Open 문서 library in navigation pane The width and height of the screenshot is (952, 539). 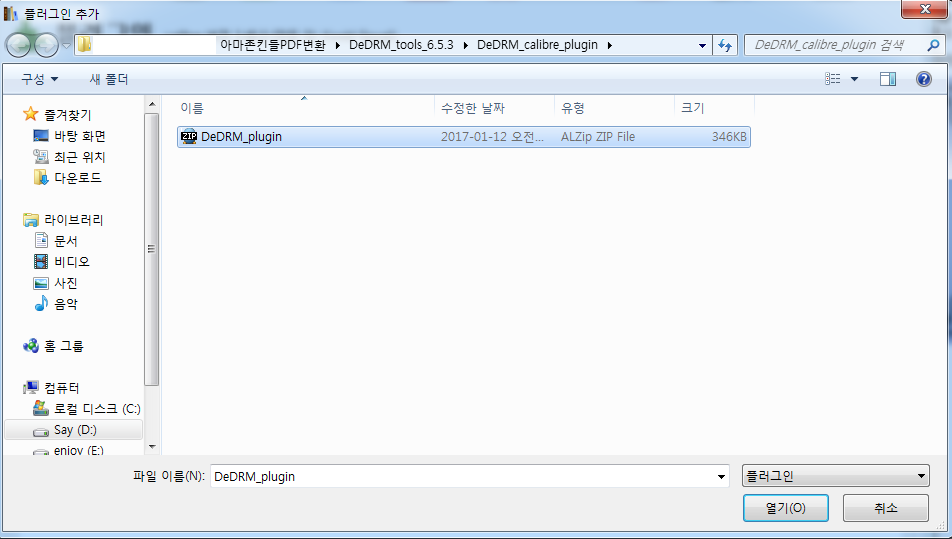[66, 241]
